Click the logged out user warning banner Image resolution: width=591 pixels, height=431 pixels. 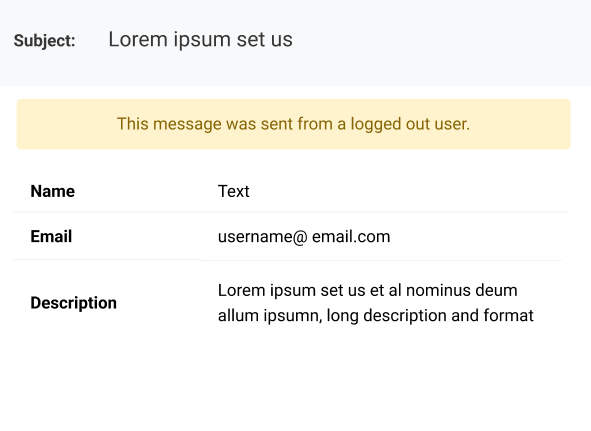click(294, 124)
